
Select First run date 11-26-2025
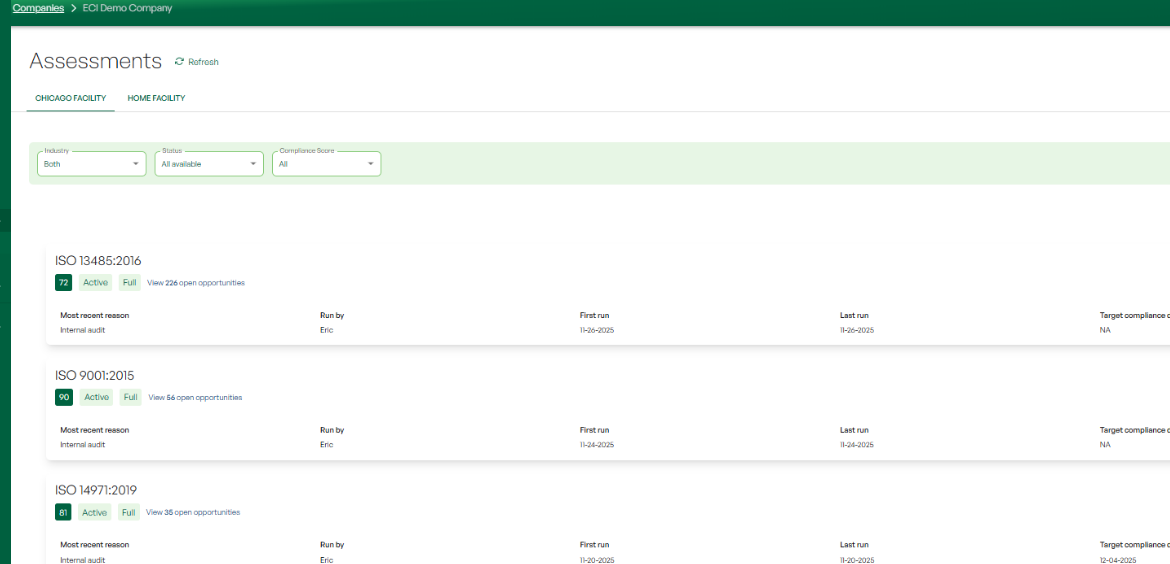[x=597, y=330]
